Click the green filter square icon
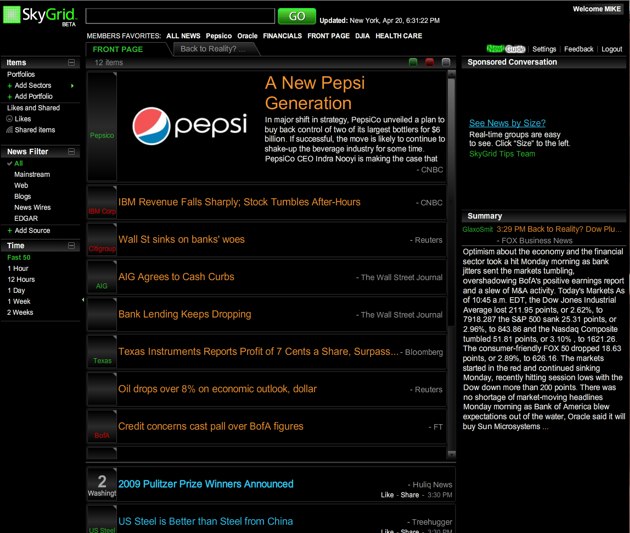The image size is (630, 533). [413, 62]
